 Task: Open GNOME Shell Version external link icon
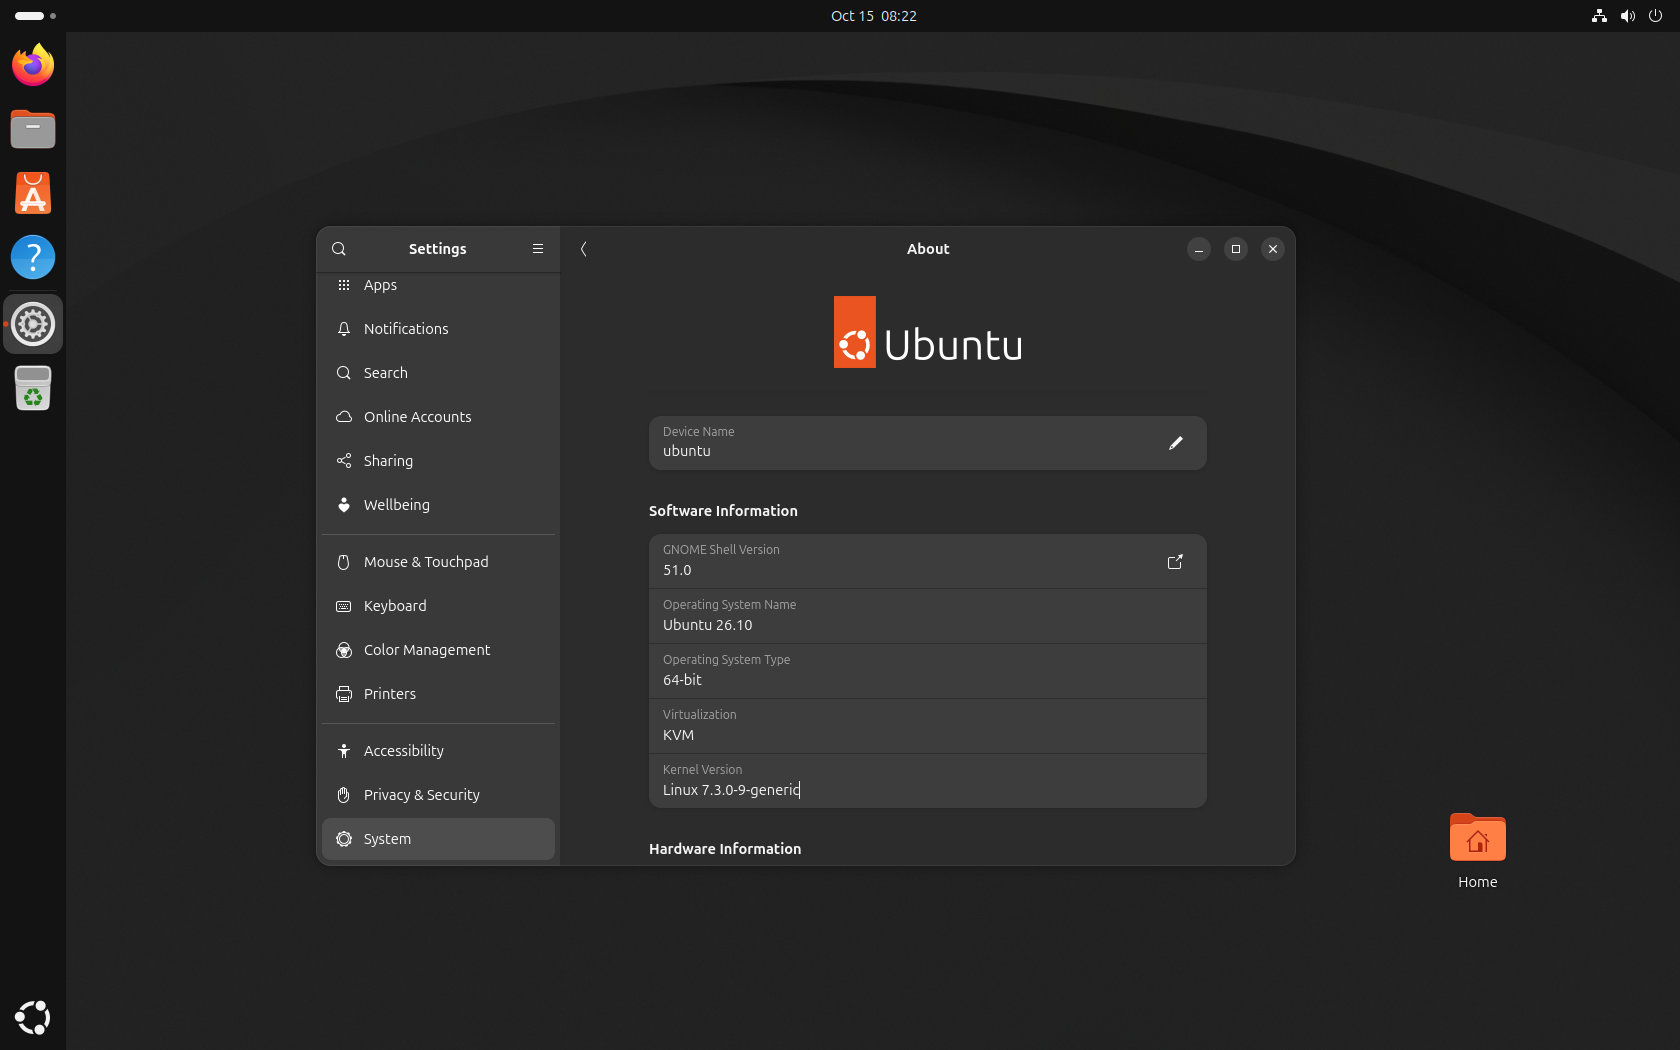(x=1175, y=562)
